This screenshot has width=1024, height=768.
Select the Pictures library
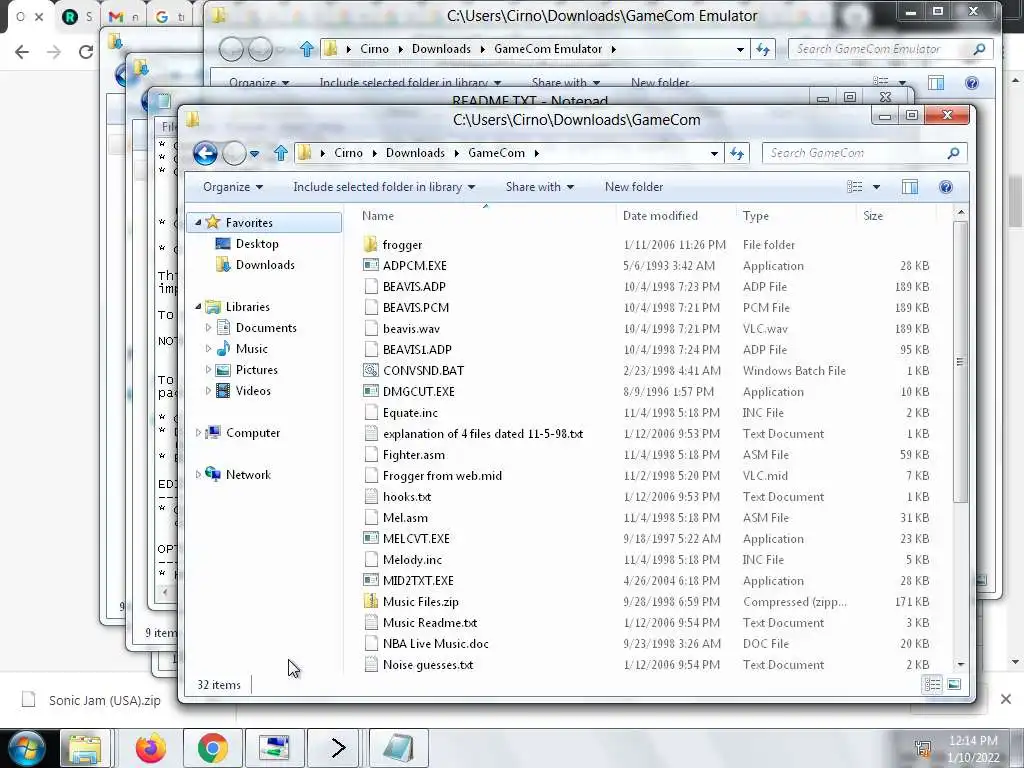pos(256,370)
